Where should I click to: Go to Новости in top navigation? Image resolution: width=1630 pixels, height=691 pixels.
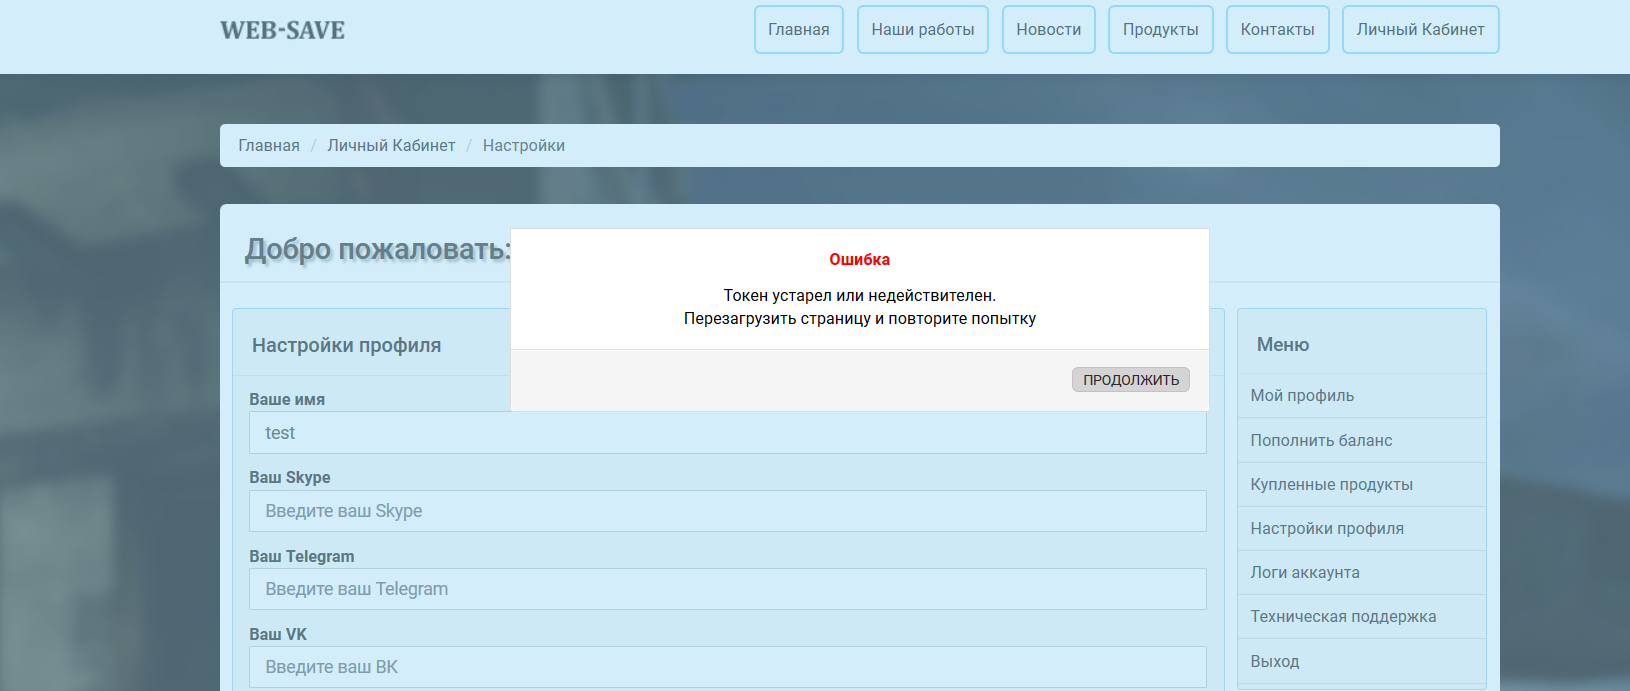click(1049, 30)
